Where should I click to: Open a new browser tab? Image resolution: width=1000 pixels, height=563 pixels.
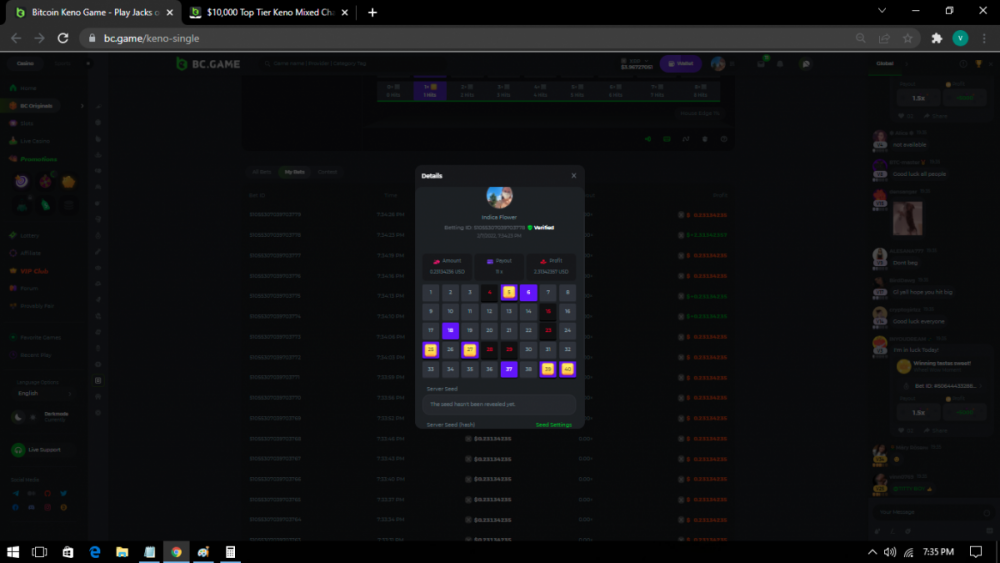point(372,12)
